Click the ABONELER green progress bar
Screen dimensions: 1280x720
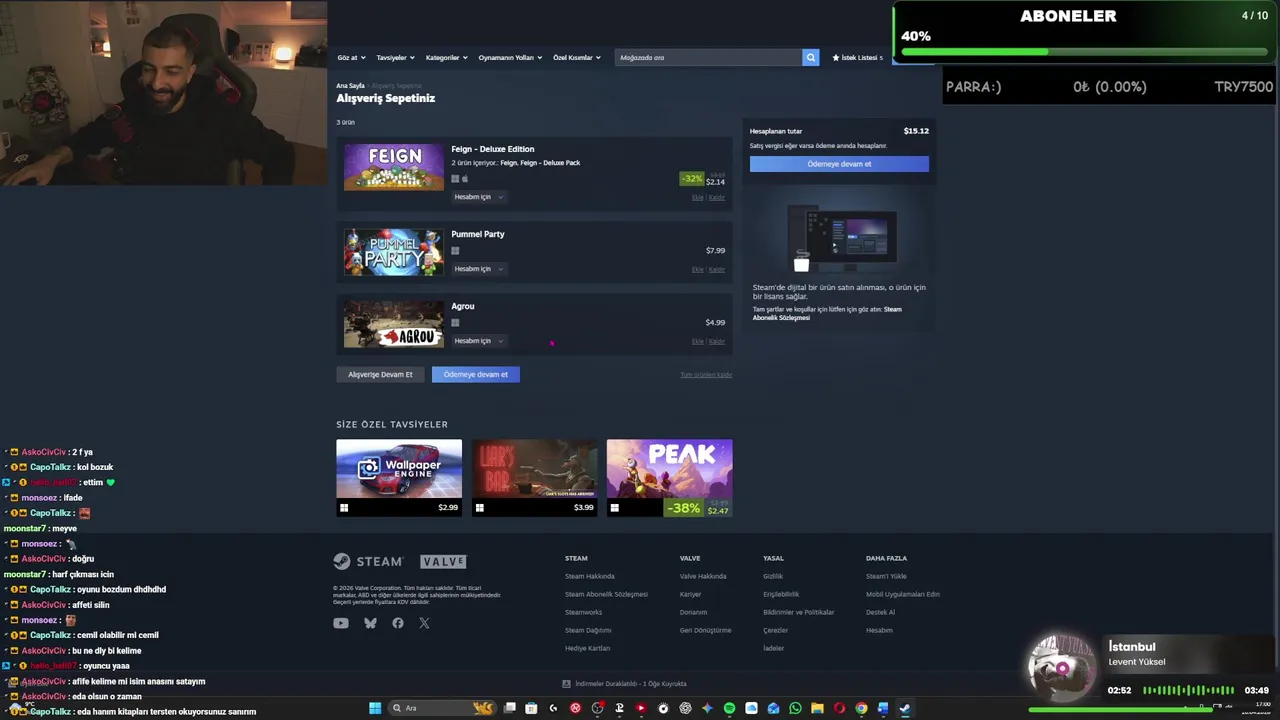1084,51
